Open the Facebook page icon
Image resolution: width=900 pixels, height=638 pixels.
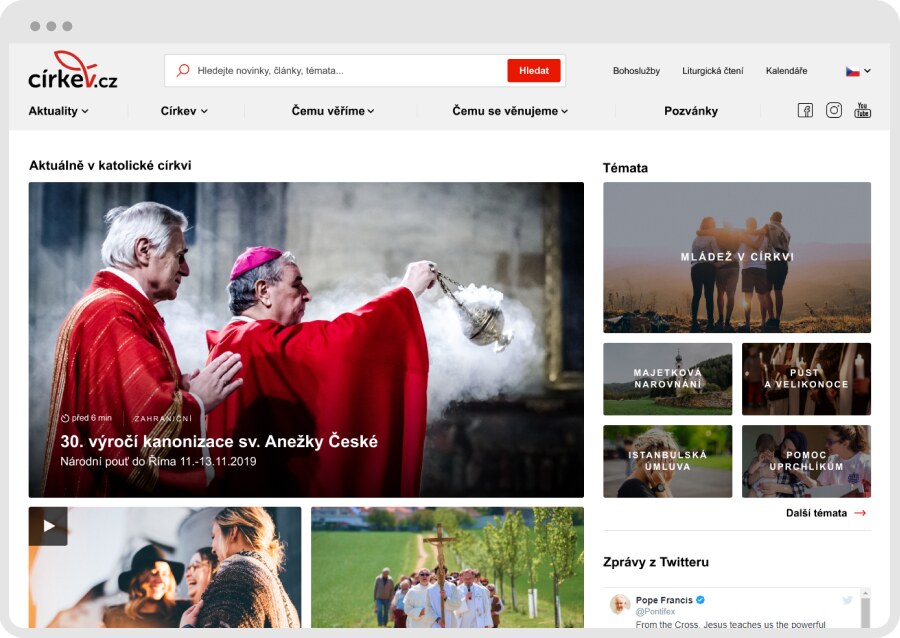pyautogui.click(x=805, y=110)
